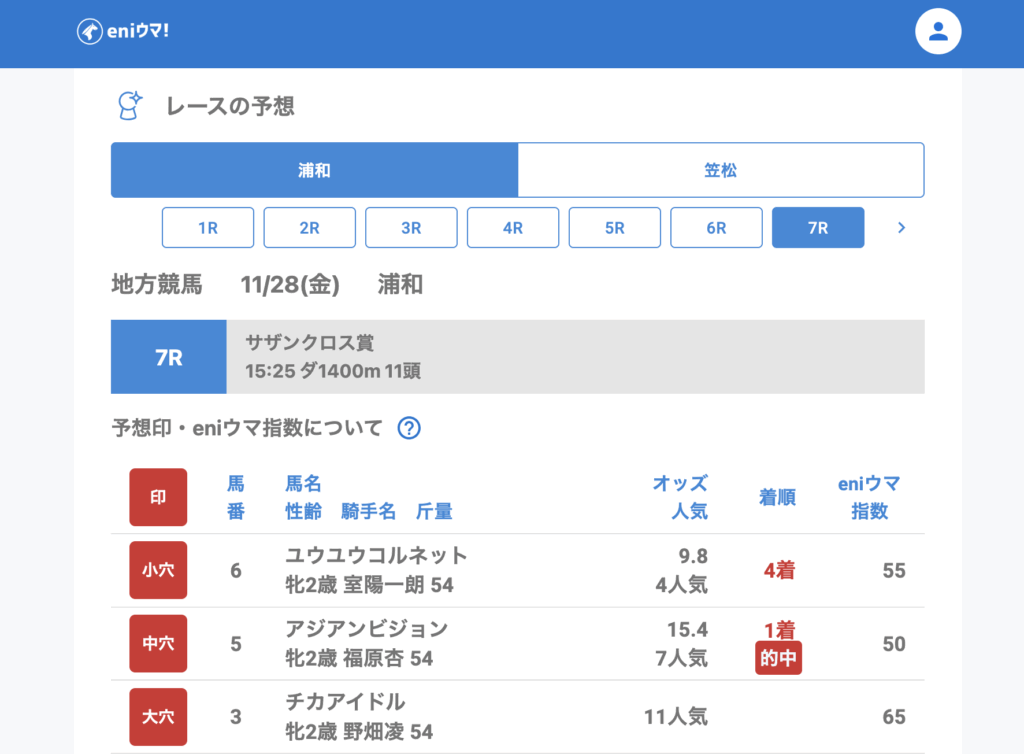Select race 2R
Image resolution: width=1024 pixels, height=754 pixels.
[310, 228]
